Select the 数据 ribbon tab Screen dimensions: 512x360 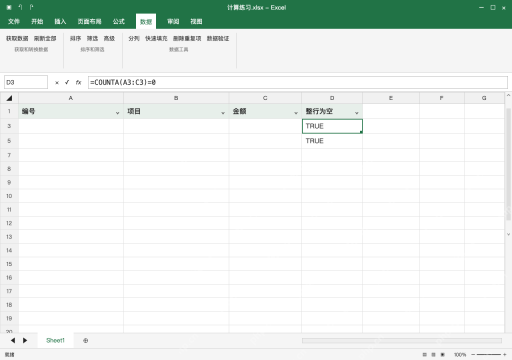point(146,22)
